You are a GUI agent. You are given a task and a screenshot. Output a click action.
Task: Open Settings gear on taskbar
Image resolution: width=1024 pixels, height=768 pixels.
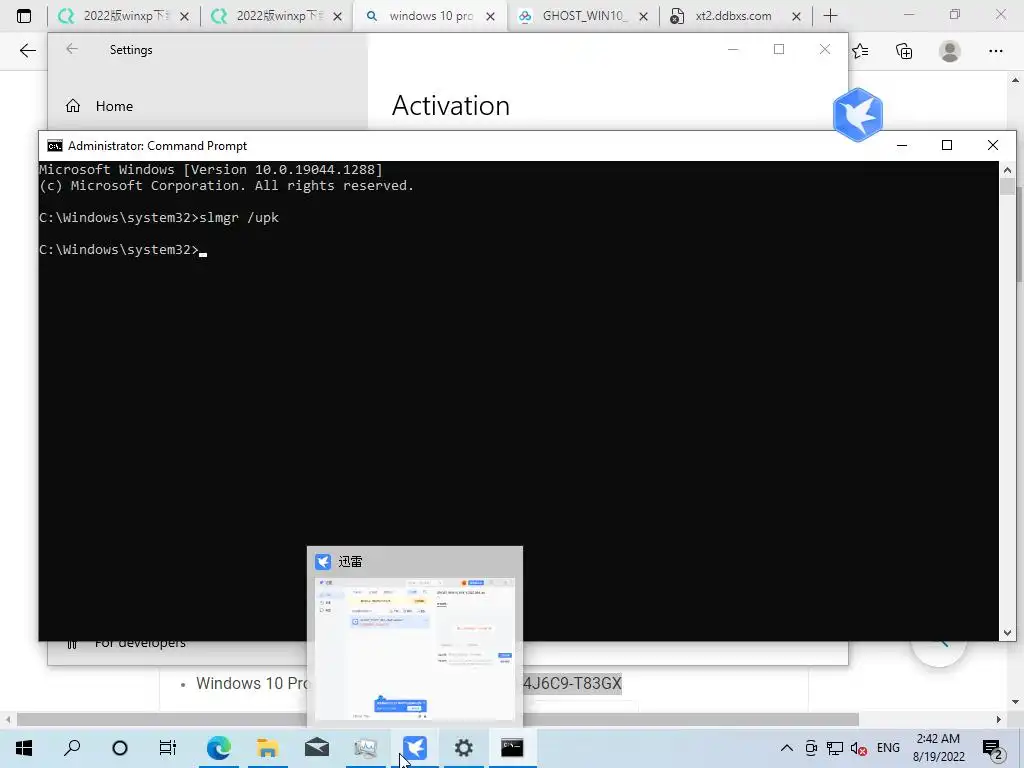pos(464,748)
